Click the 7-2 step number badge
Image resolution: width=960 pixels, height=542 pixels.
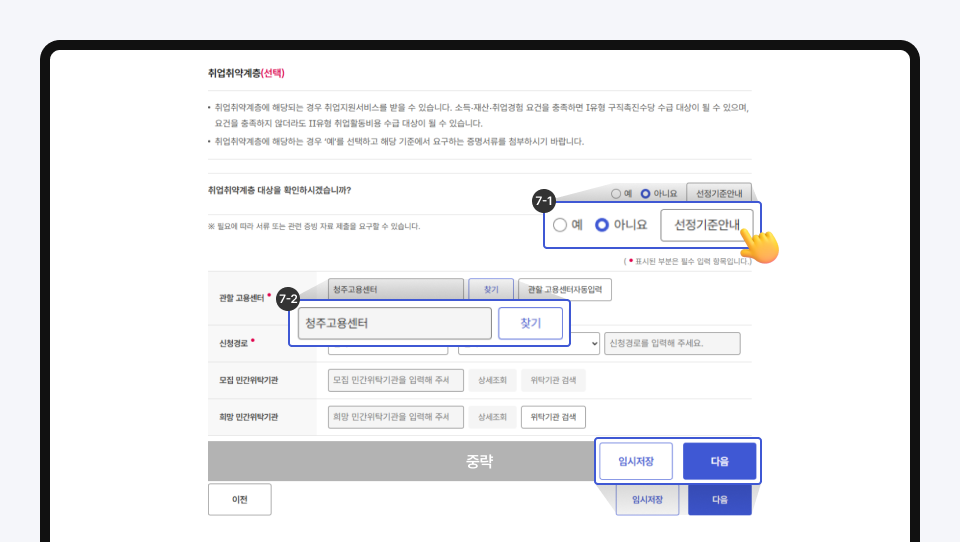(x=289, y=298)
